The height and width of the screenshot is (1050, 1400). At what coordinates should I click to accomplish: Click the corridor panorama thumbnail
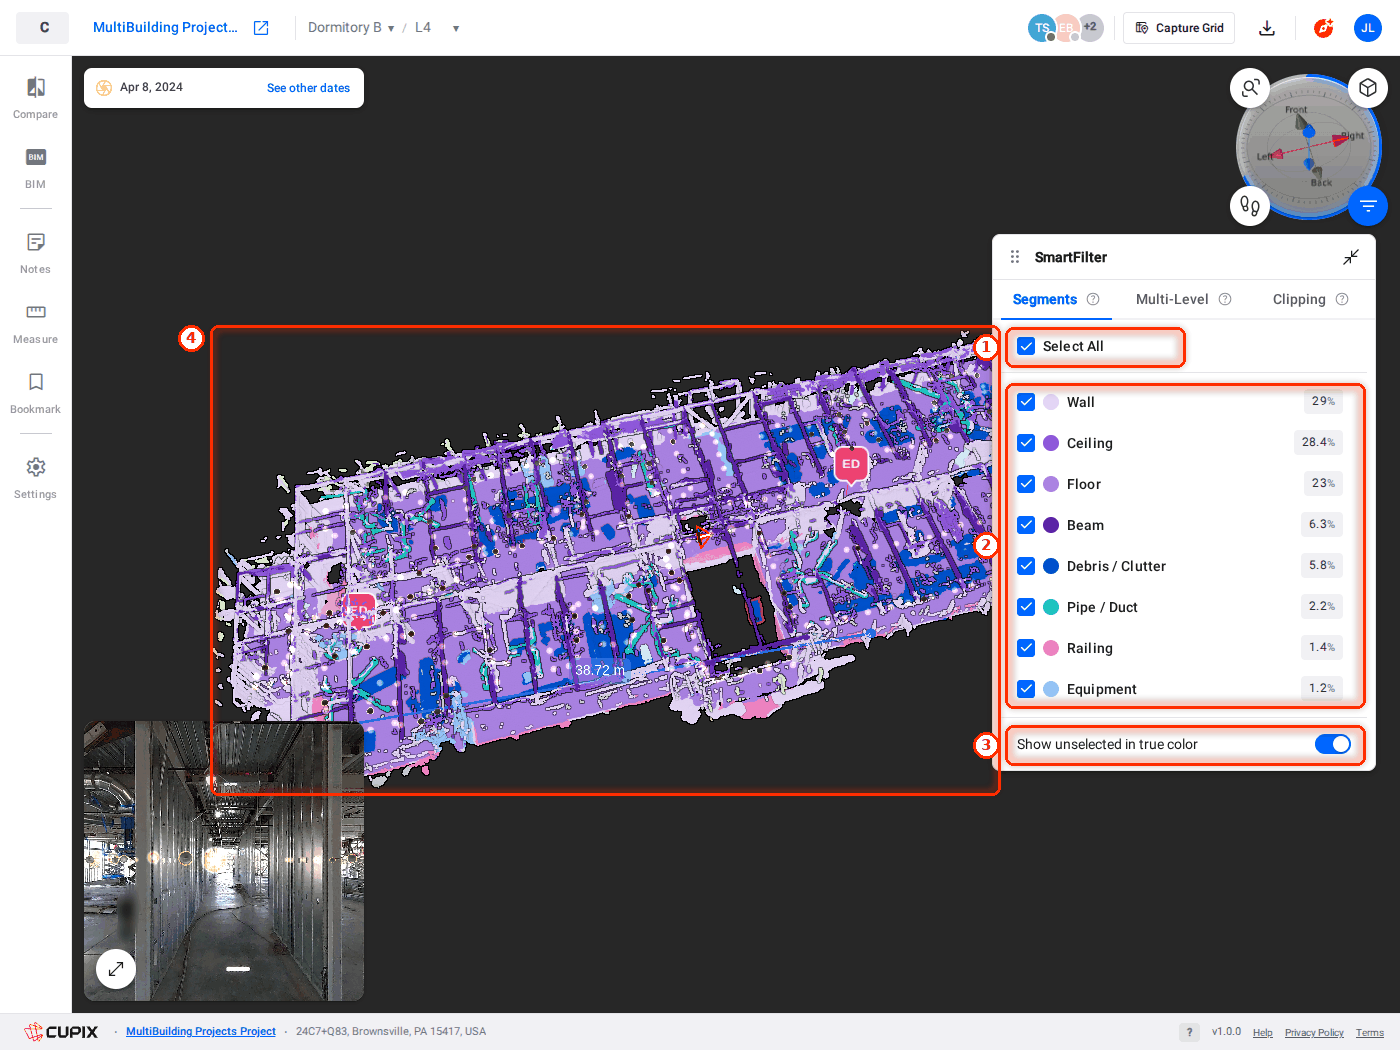pos(224,861)
